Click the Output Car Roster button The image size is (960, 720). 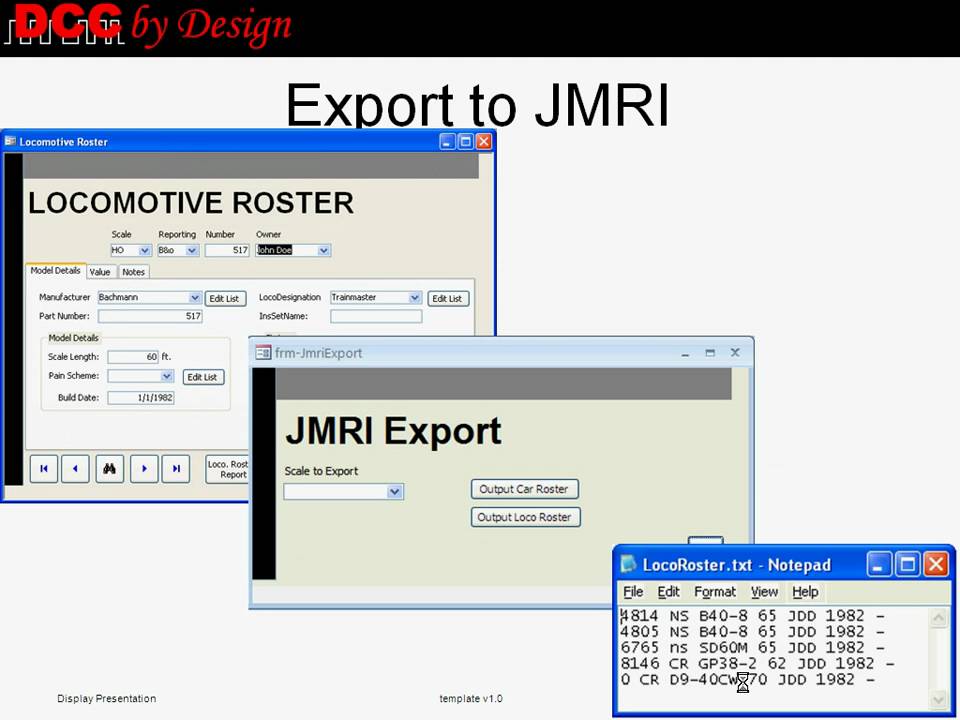tap(524, 489)
